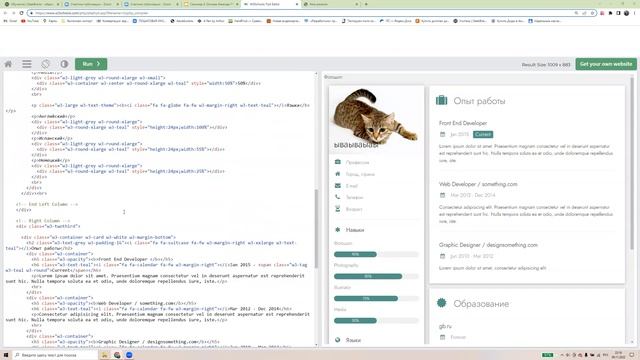Change editor orientation with rotate icon
Image resolution: width=640 pixels, height=360 pixels.
(x=46, y=64)
